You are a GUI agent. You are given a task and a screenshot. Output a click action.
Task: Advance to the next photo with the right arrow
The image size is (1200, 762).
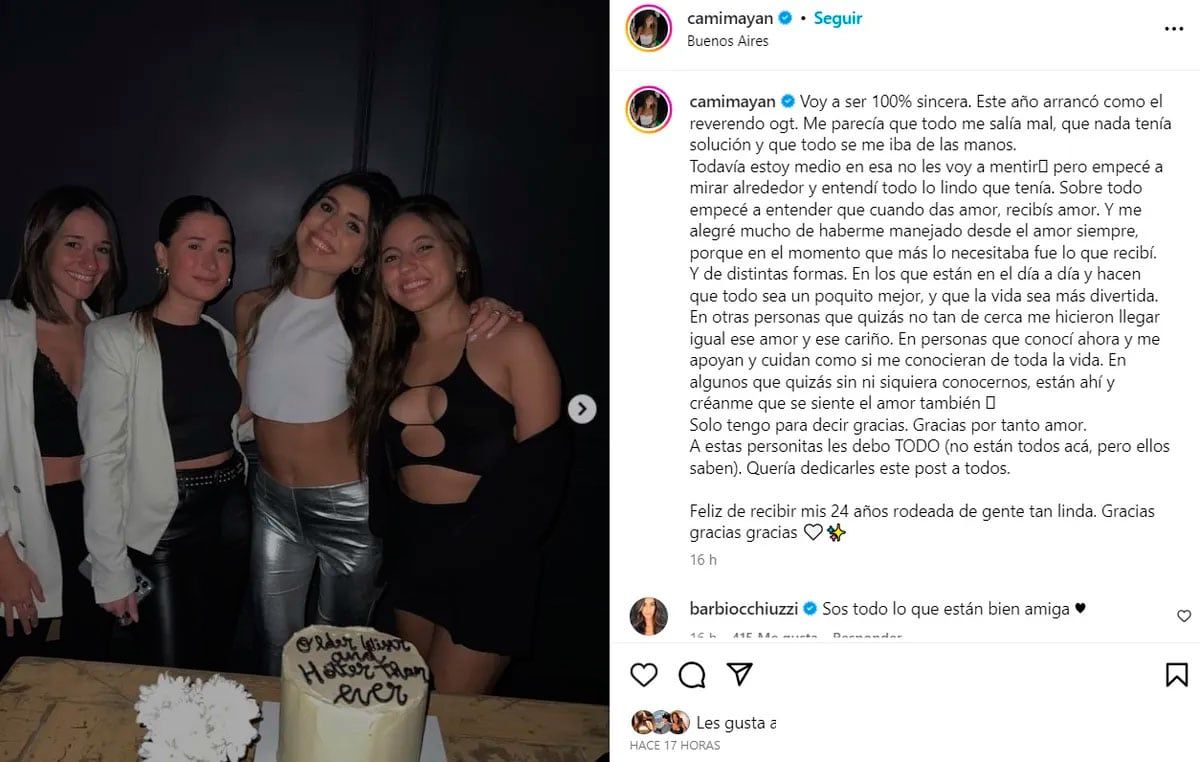pos(581,408)
